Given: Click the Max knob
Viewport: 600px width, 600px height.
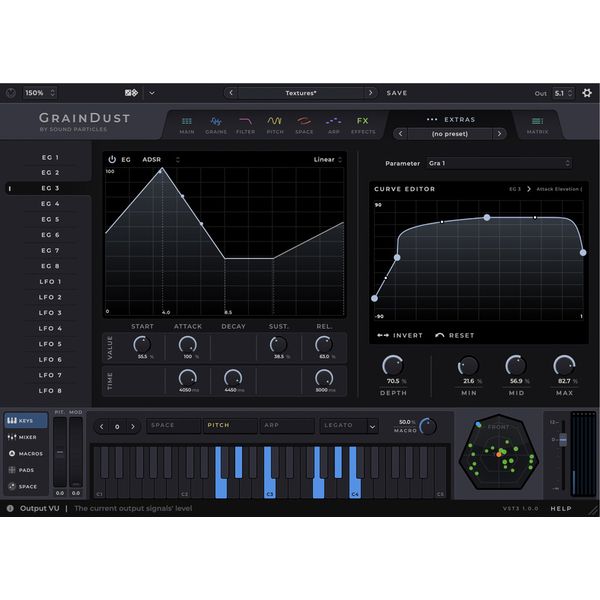Looking at the screenshot, I should click(564, 366).
